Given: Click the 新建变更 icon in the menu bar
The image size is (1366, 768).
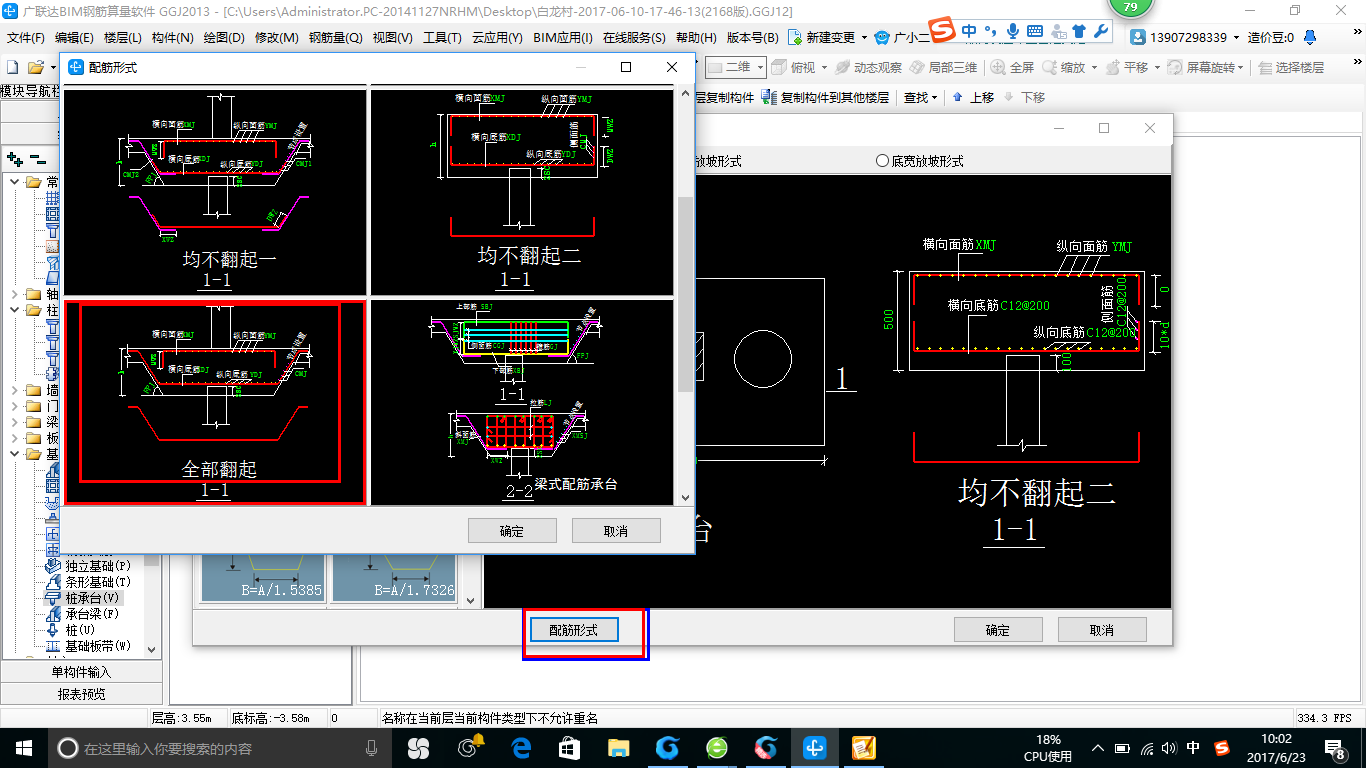Looking at the screenshot, I should [795, 38].
